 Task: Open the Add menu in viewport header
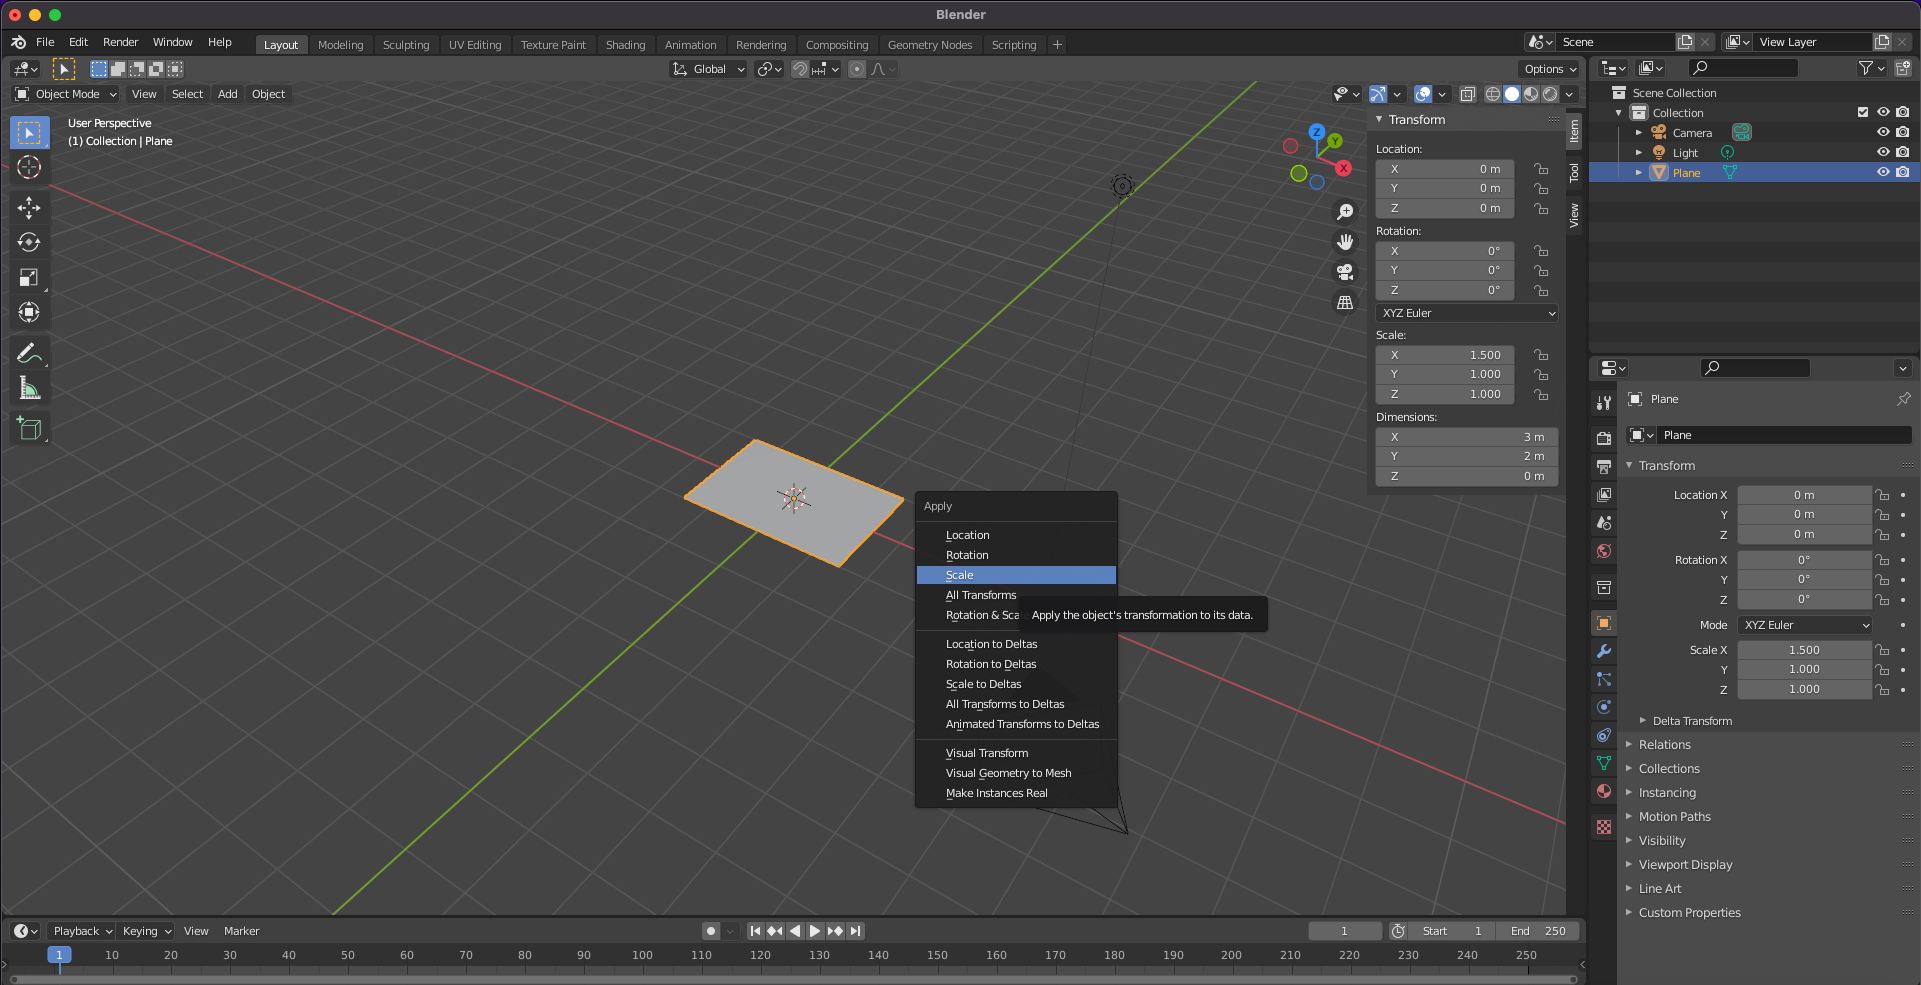point(228,94)
